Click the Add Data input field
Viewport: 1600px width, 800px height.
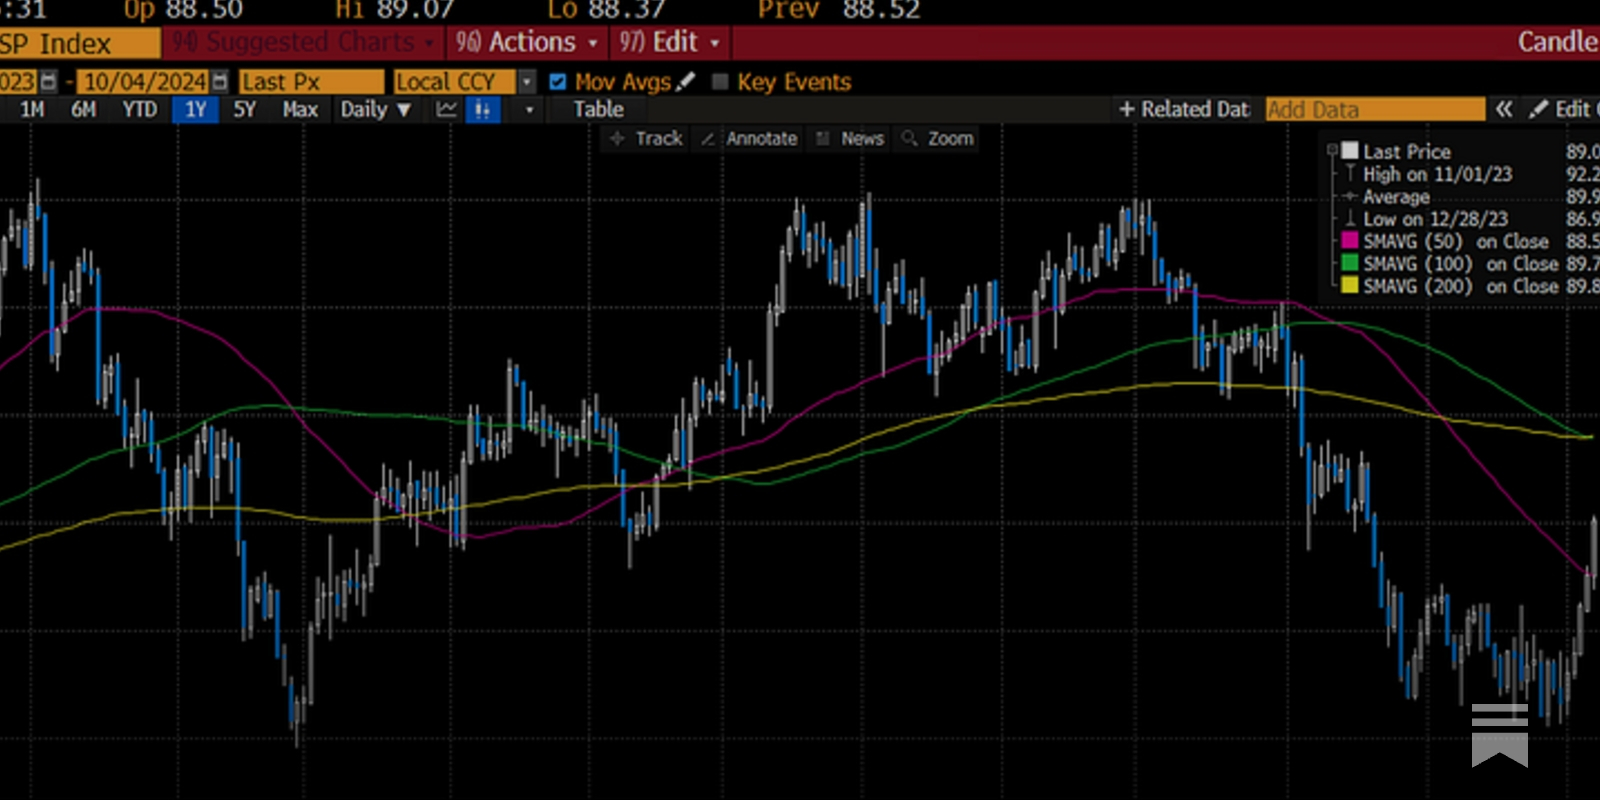[x=1375, y=110]
